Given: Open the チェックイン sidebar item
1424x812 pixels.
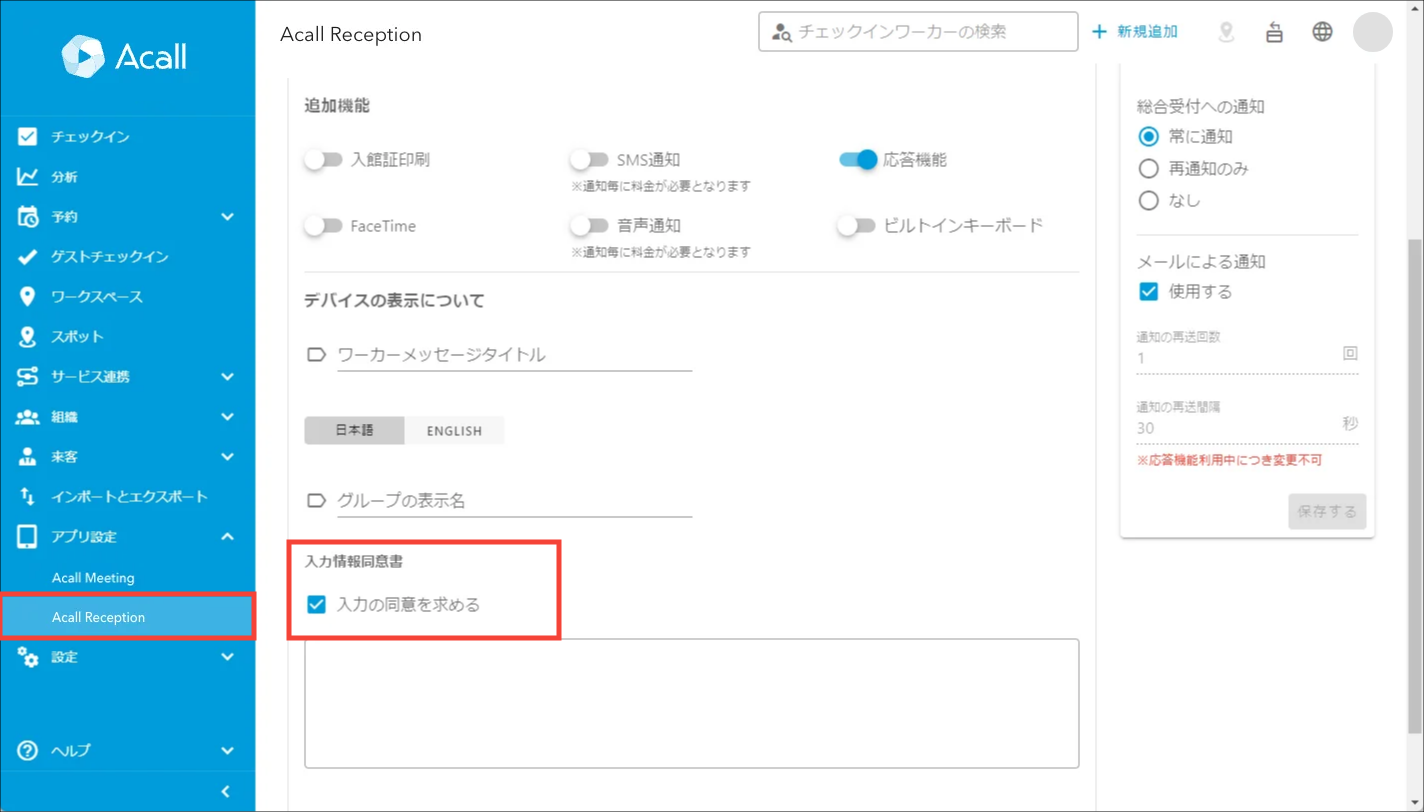Looking at the screenshot, I should (x=128, y=137).
